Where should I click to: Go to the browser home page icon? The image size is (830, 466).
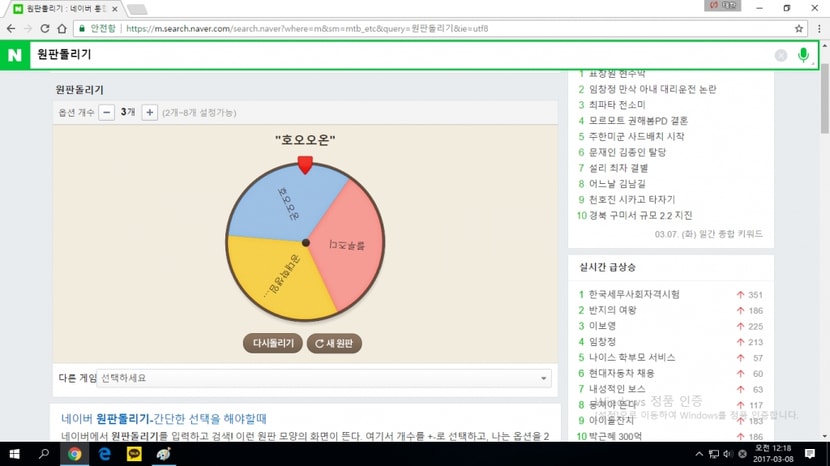click(62, 29)
